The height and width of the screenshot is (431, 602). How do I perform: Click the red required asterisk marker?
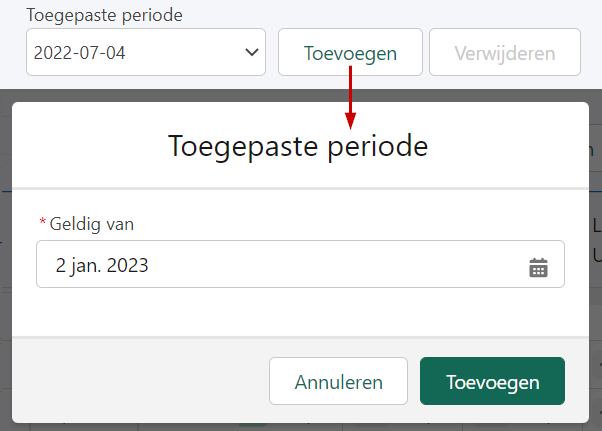(x=43, y=222)
